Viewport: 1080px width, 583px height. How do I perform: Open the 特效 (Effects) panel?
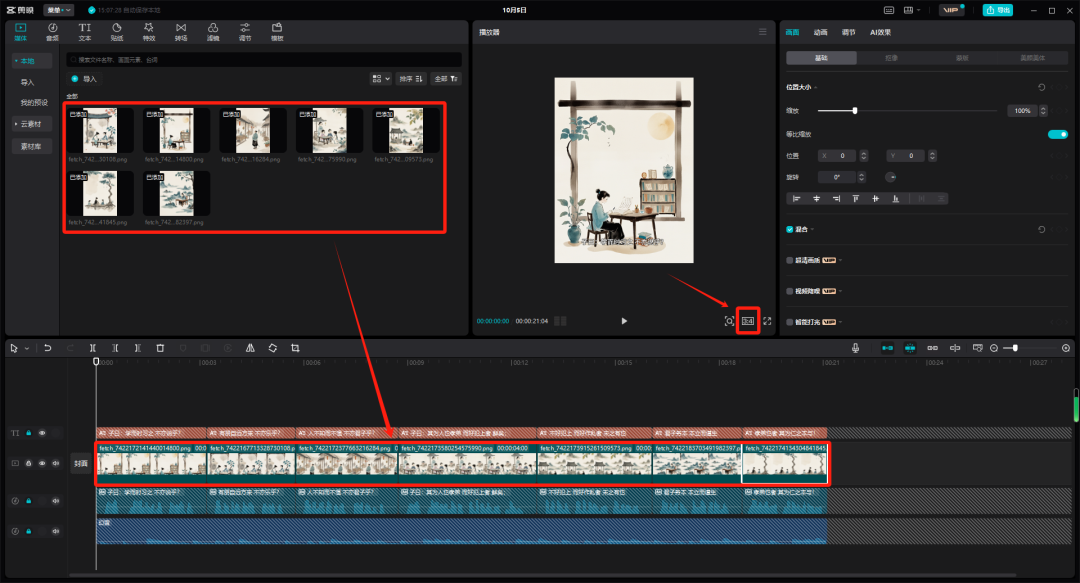(x=149, y=32)
